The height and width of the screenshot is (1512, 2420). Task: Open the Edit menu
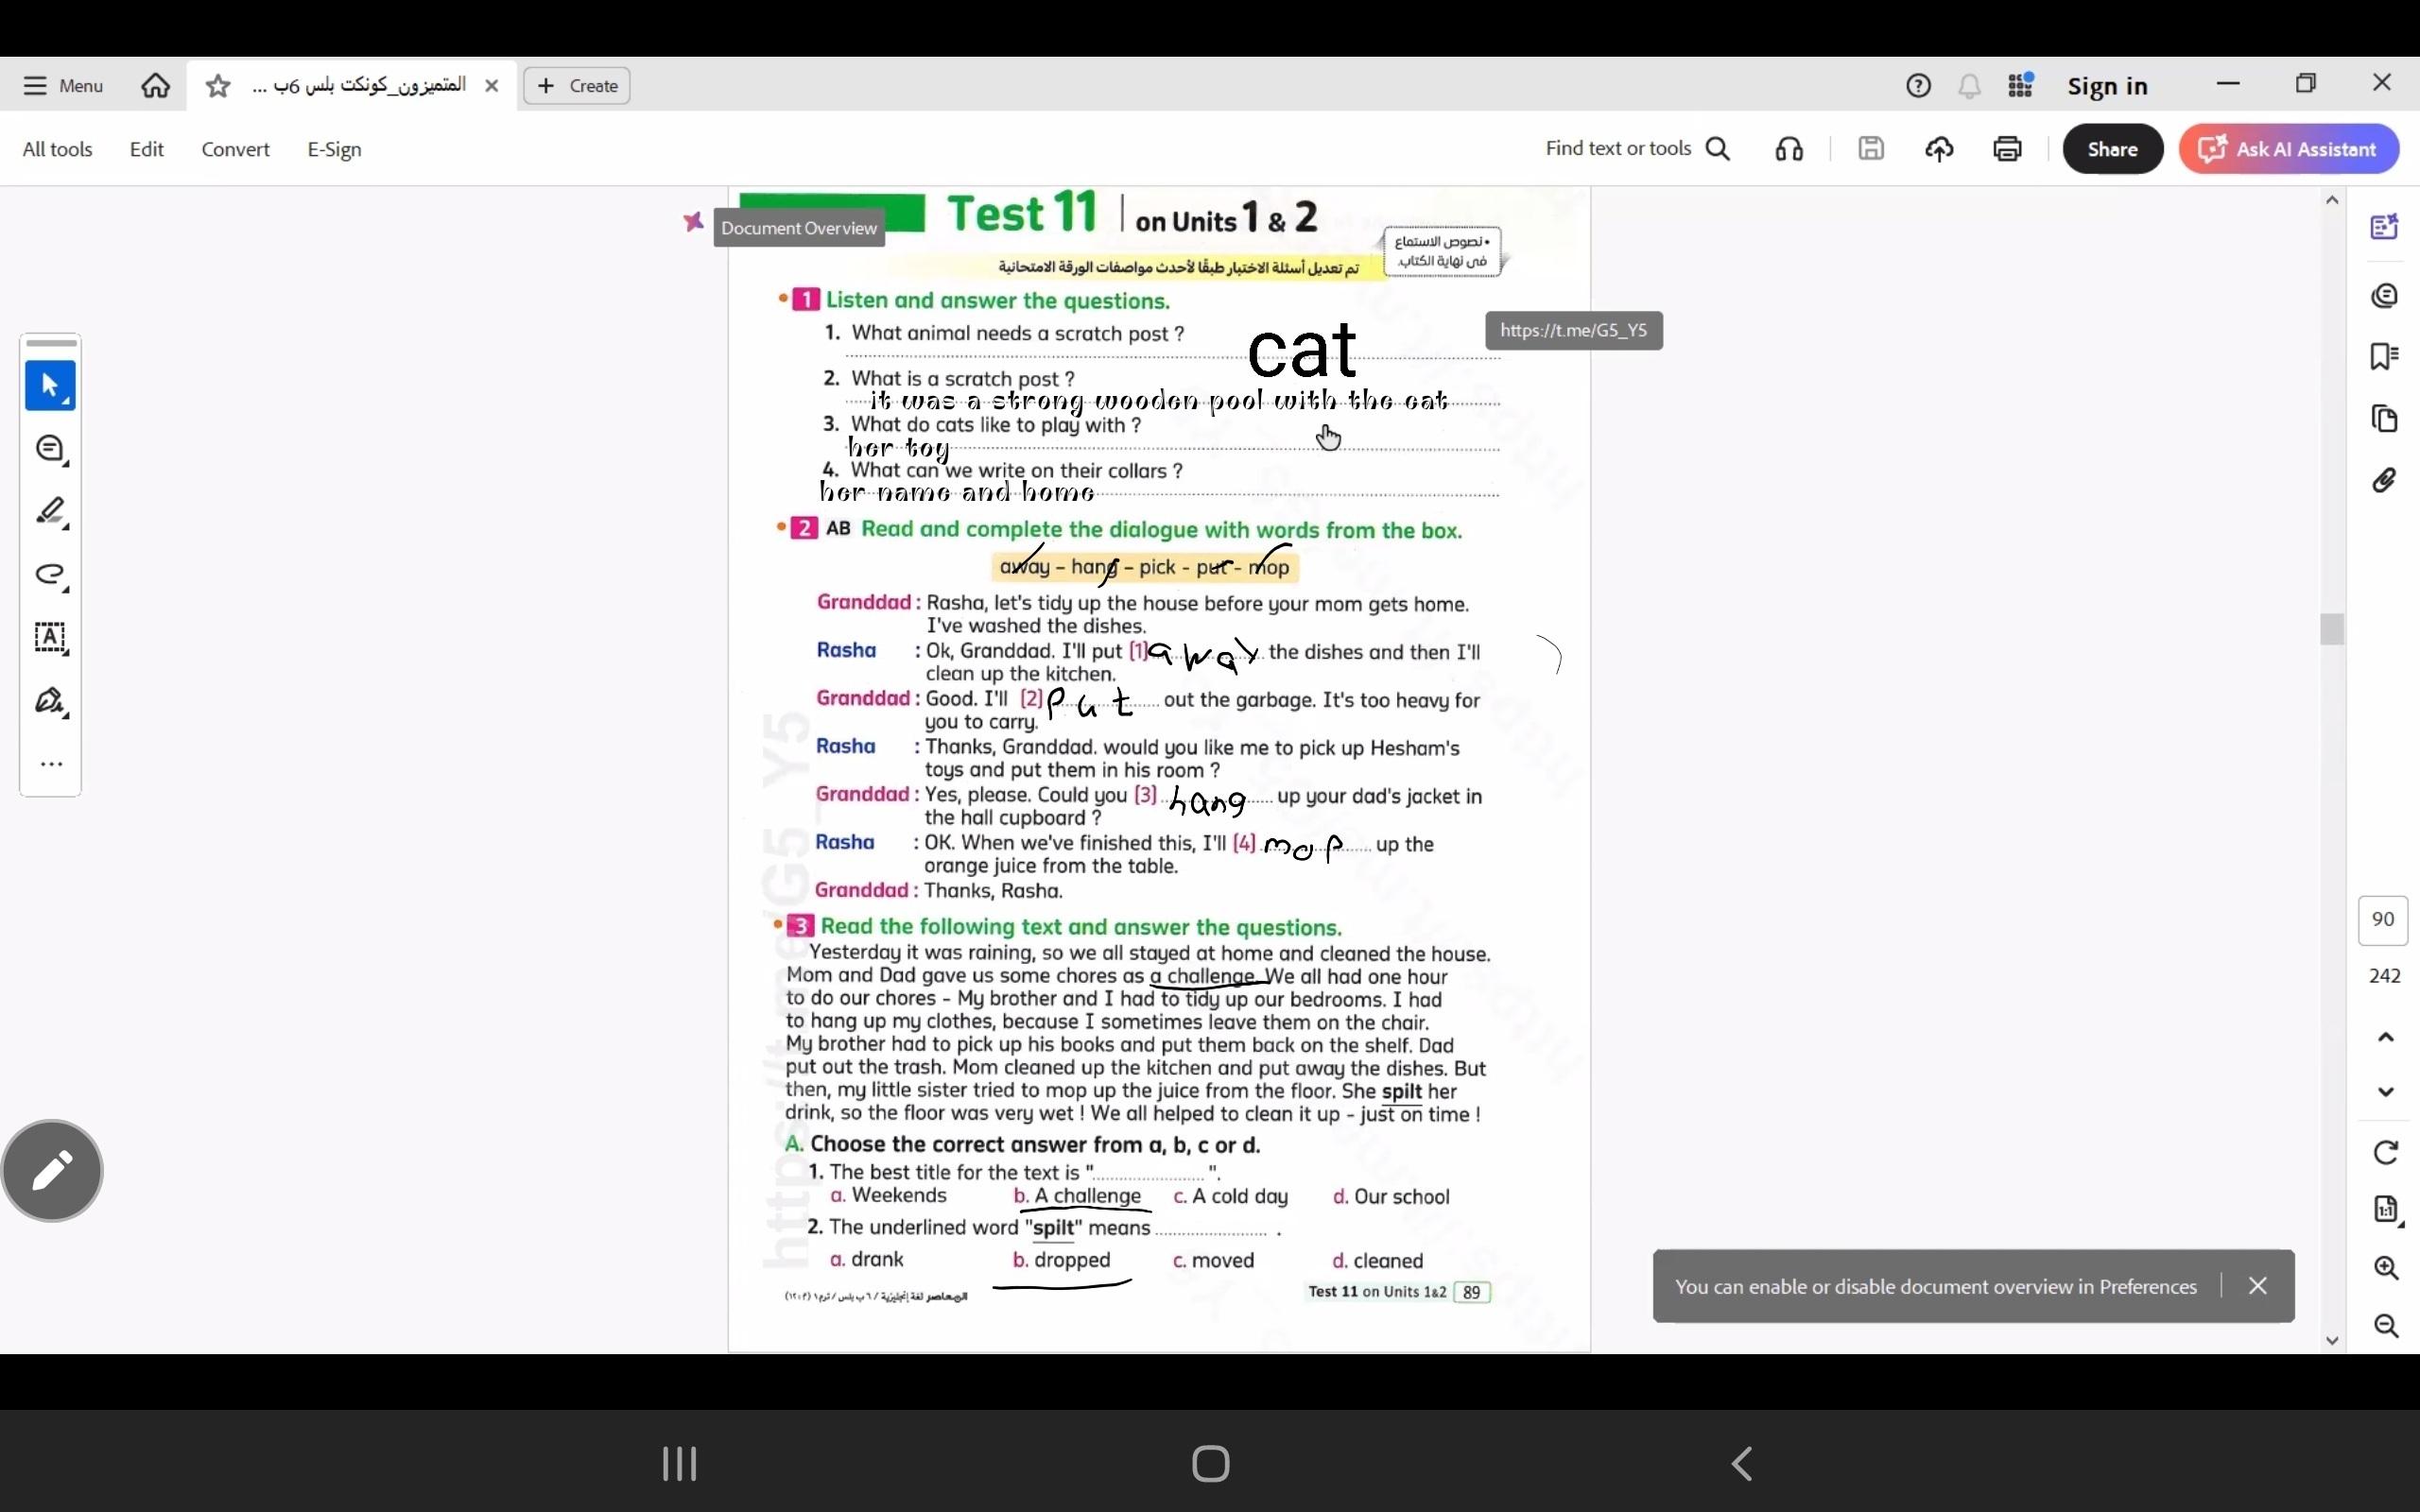tap(146, 149)
